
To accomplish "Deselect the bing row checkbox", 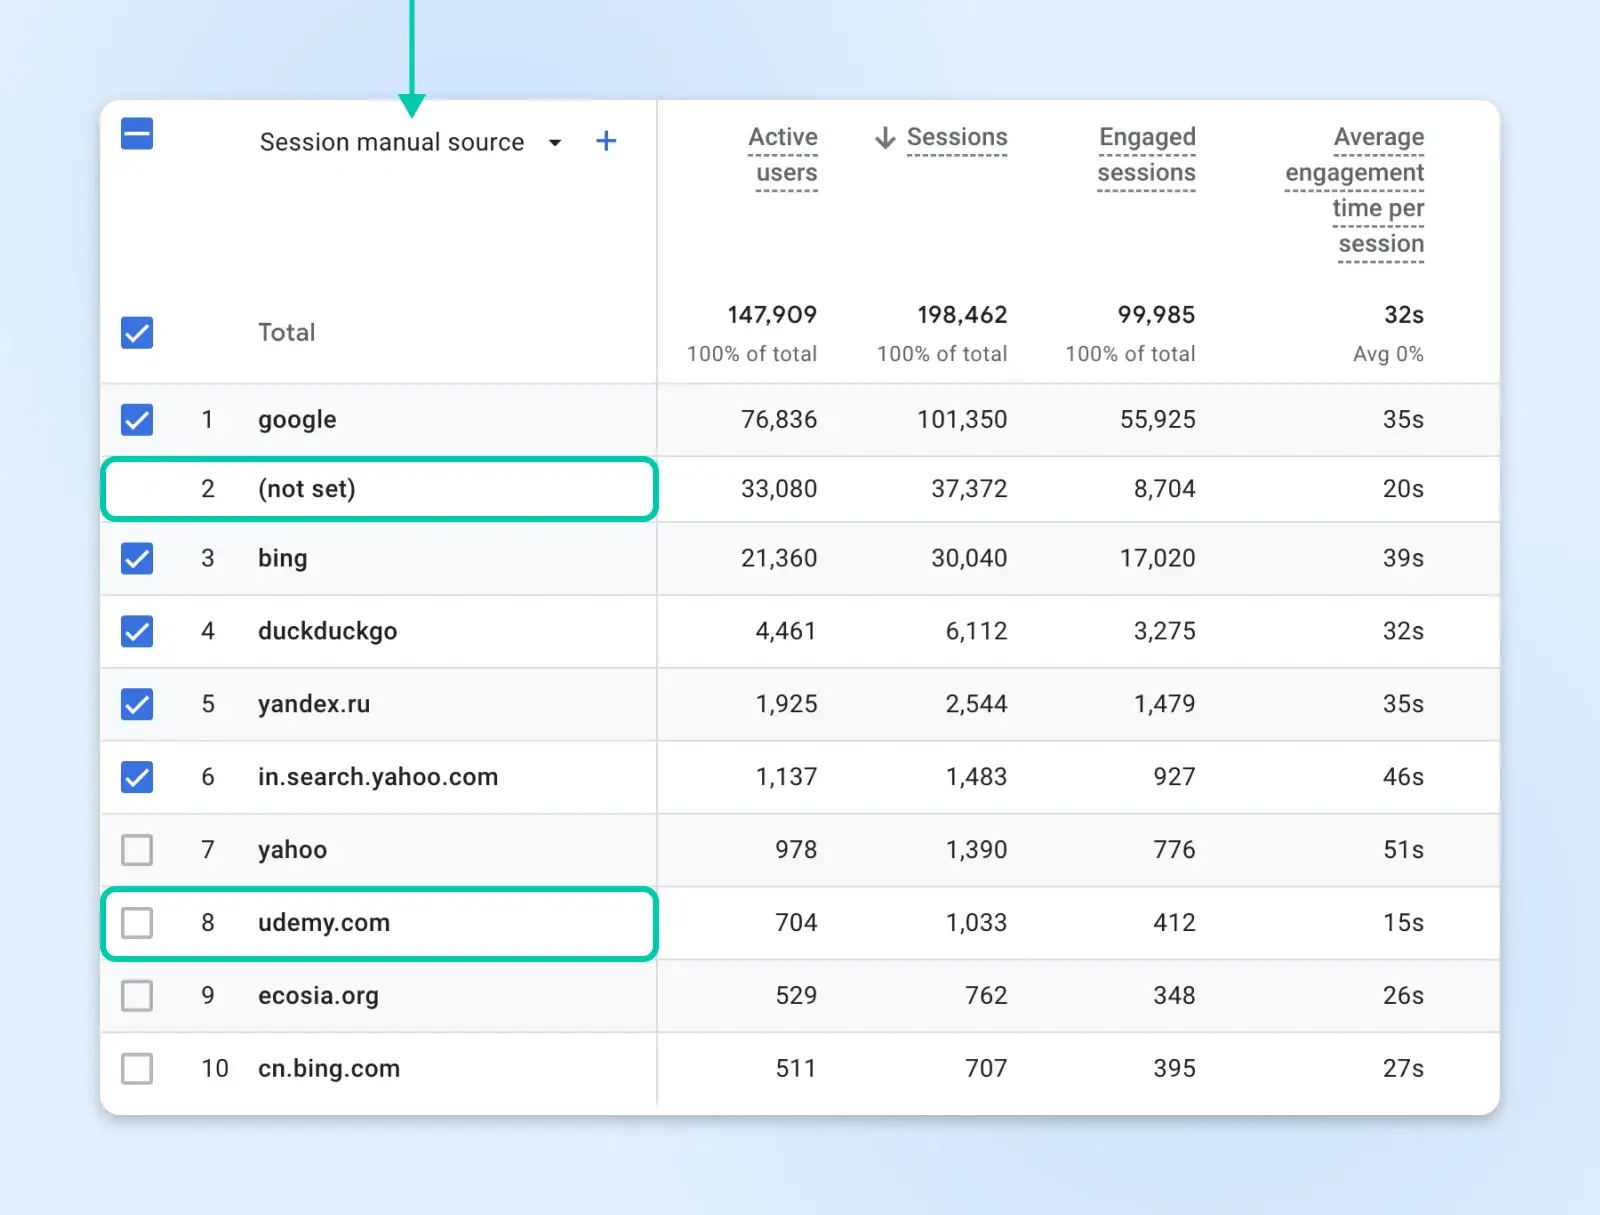I will (x=137, y=558).
